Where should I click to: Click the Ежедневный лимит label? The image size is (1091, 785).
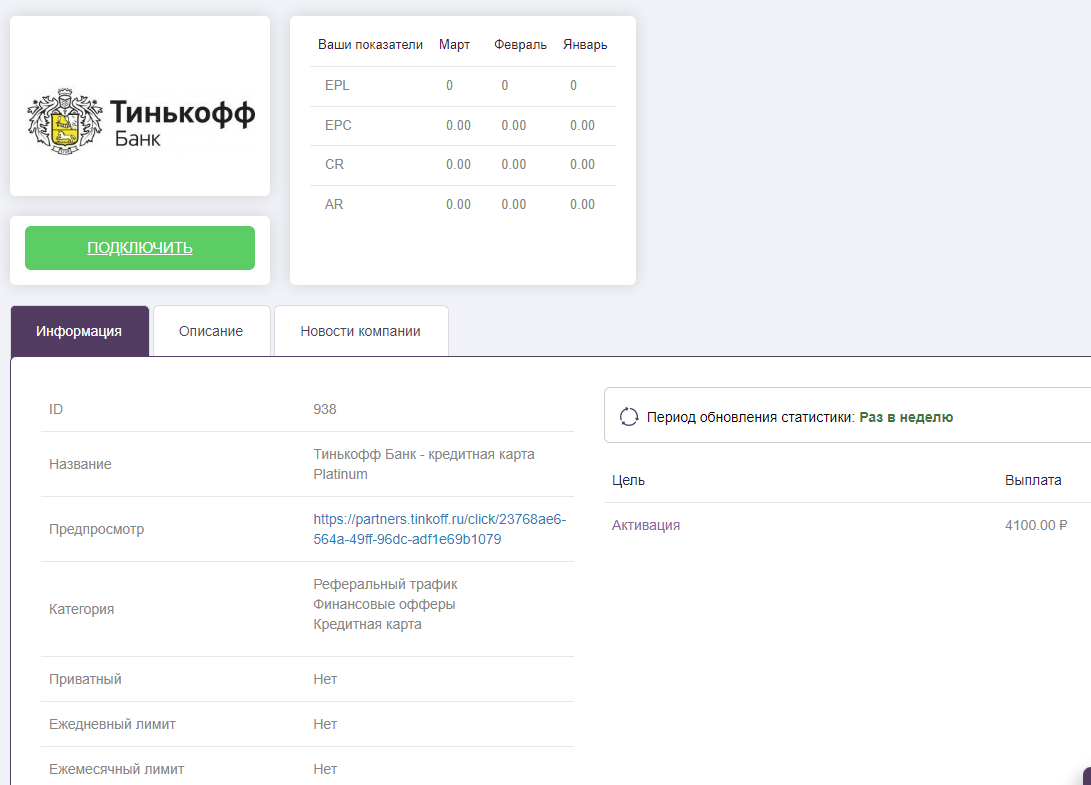[112, 724]
